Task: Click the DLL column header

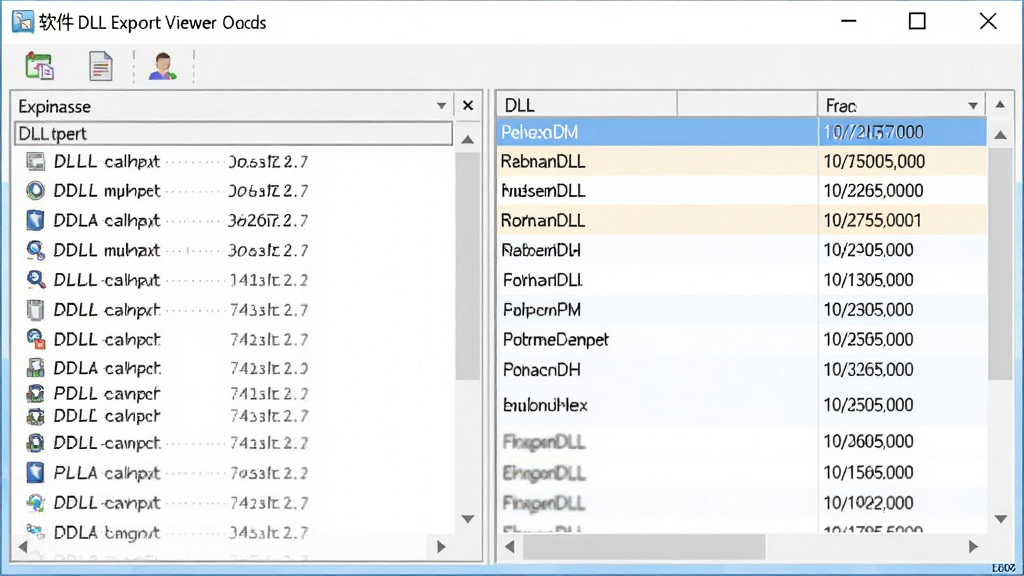Action: click(586, 105)
